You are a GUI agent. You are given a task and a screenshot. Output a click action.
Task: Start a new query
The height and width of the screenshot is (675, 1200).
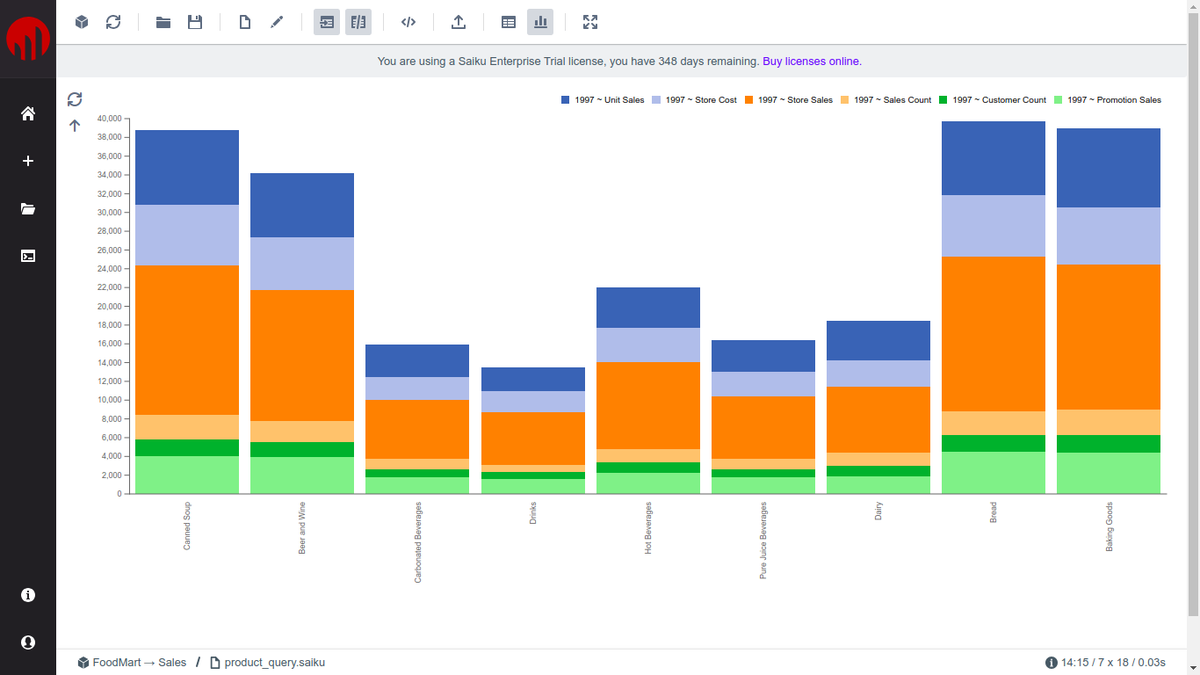[x=244, y=21]
